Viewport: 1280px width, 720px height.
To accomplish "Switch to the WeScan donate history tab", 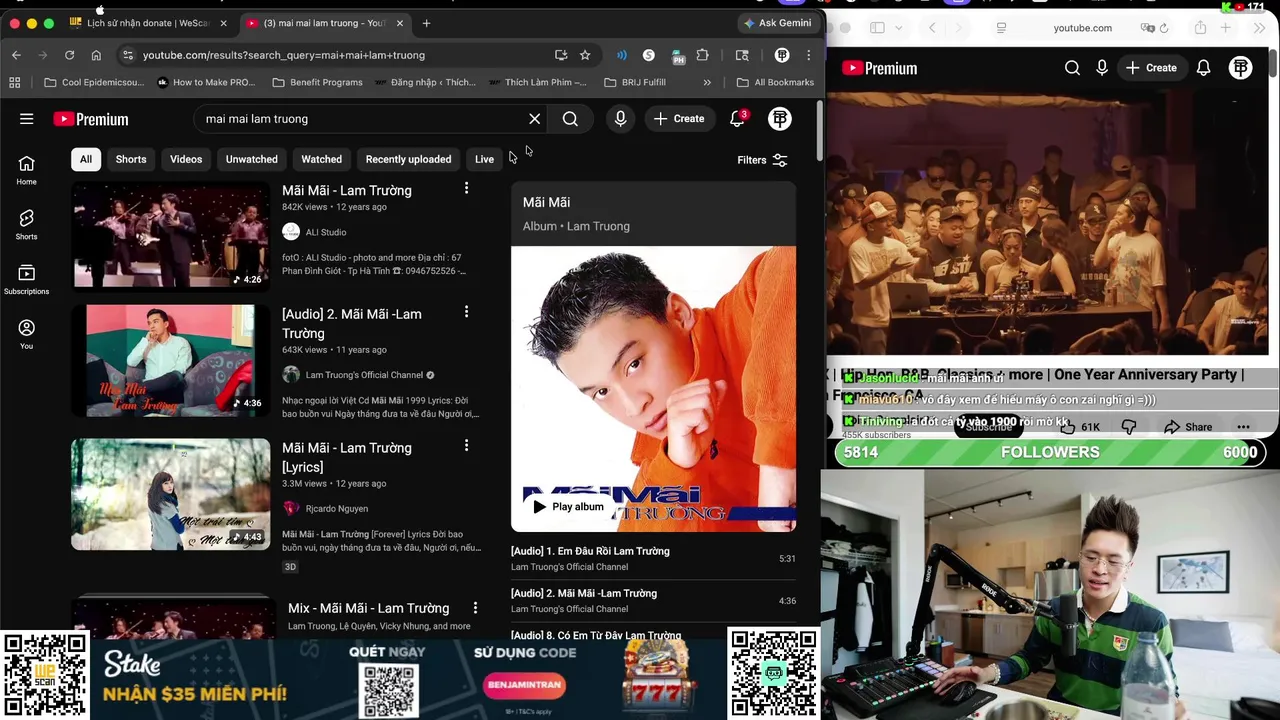I will pos(150,23).
